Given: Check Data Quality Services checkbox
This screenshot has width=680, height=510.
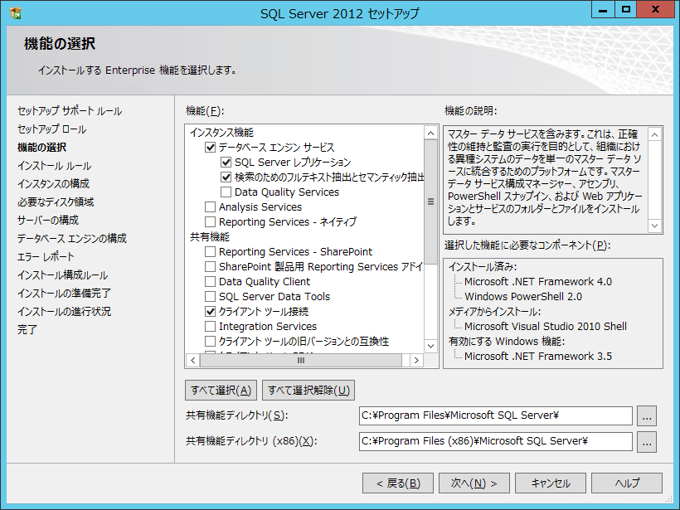Looking at the screenshot, I should pos(226,192).
